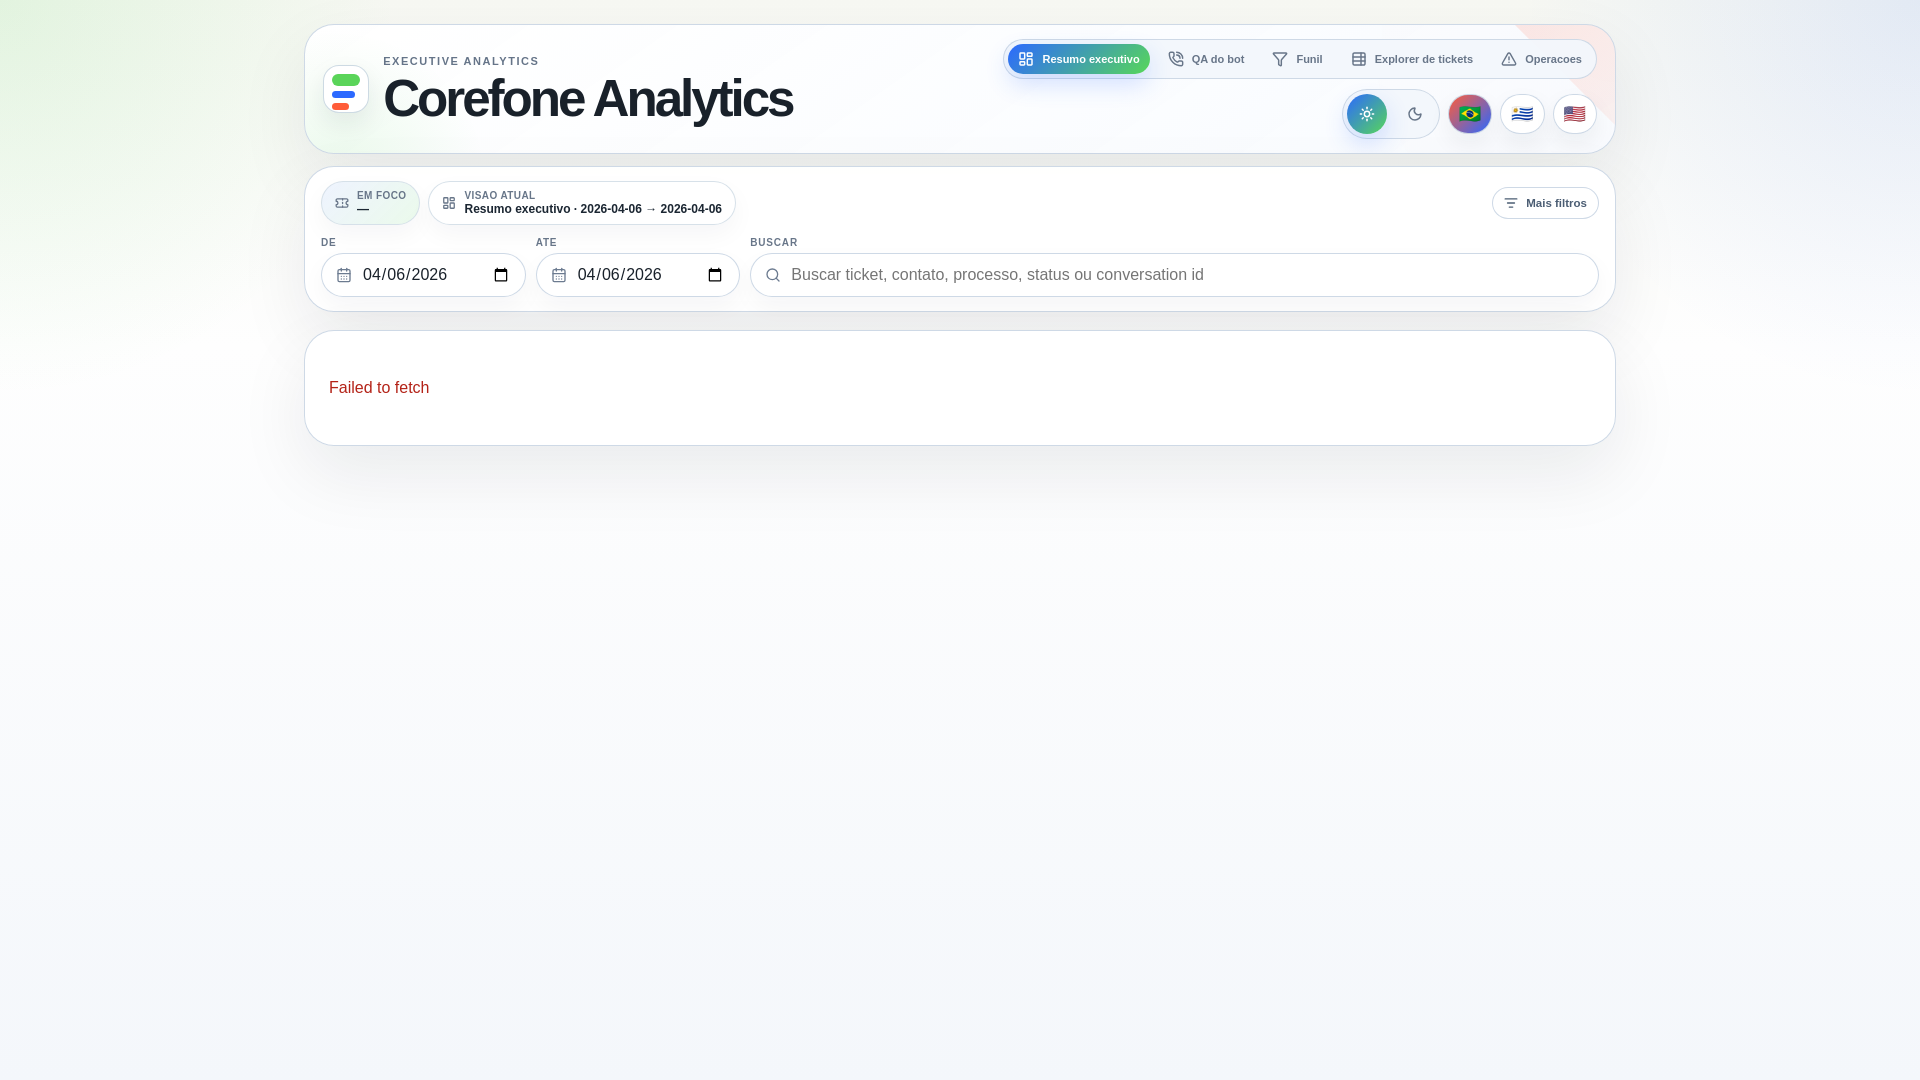This screenshot has width=1920, height=1080.
Task: Click the 'Corefone Analytics' title
Action: pos(588,99)
